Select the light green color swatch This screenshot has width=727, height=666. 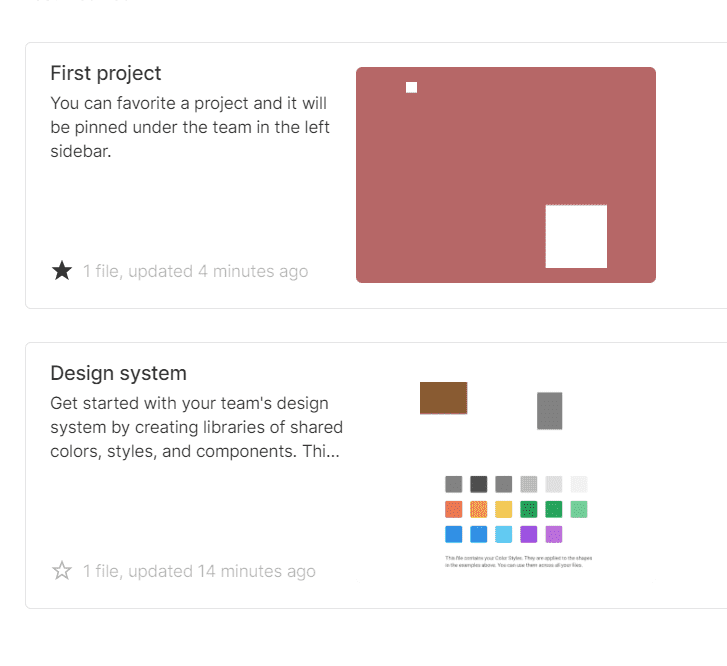coord(579,509)
